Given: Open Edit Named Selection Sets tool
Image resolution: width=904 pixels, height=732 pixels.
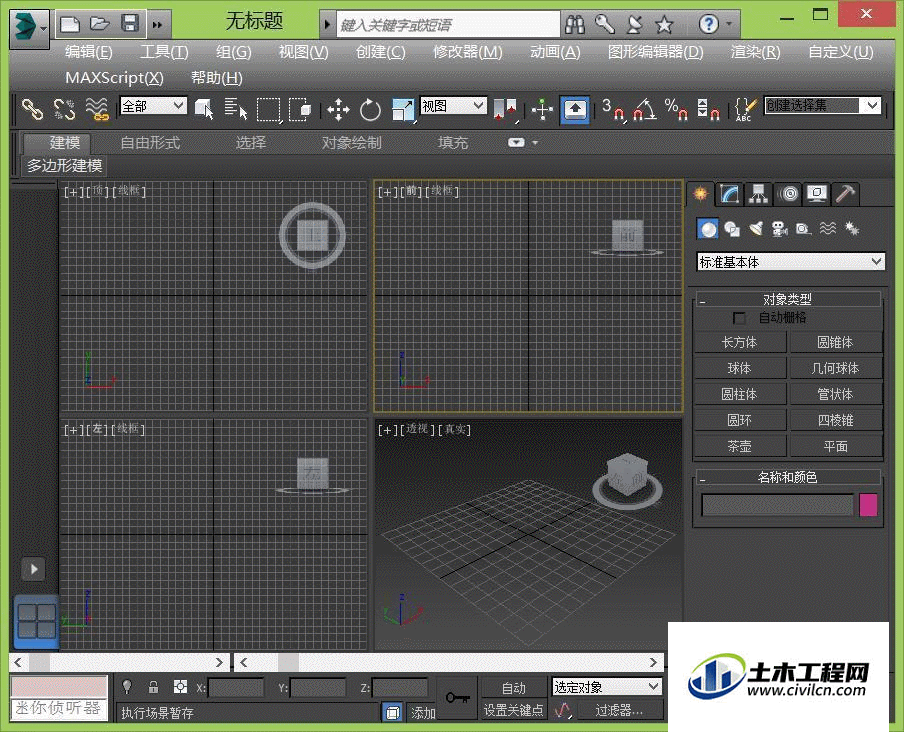Looking at the screenshot, I should pyautogui.click(x=746, y=109).
